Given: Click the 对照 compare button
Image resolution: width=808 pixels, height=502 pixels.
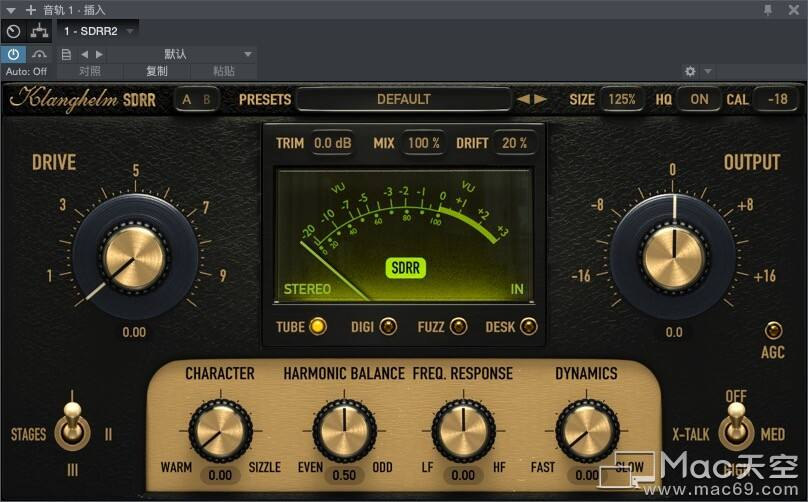Looking at the screenshot, I should tap(90, 71).
